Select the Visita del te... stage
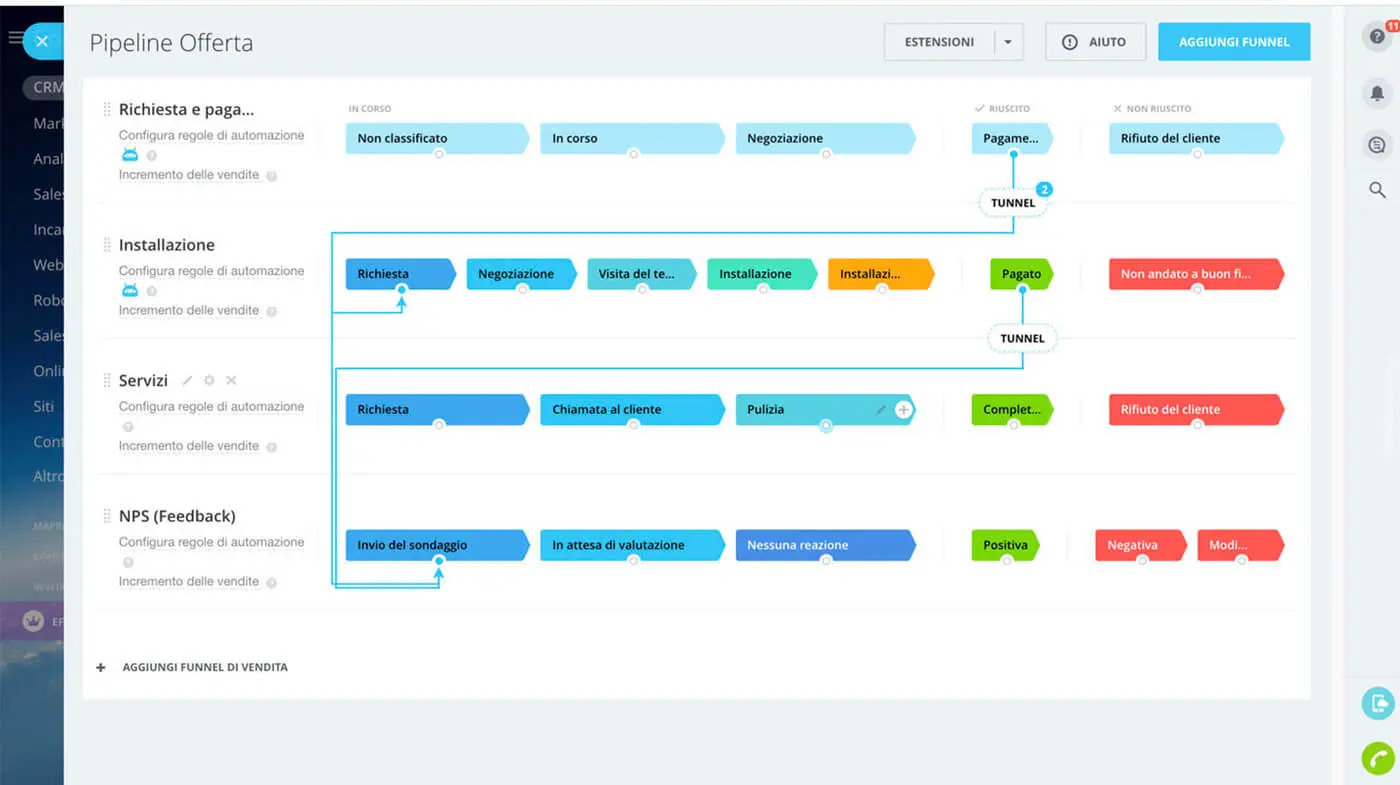The image size is (1400, 785). (641, 274)
